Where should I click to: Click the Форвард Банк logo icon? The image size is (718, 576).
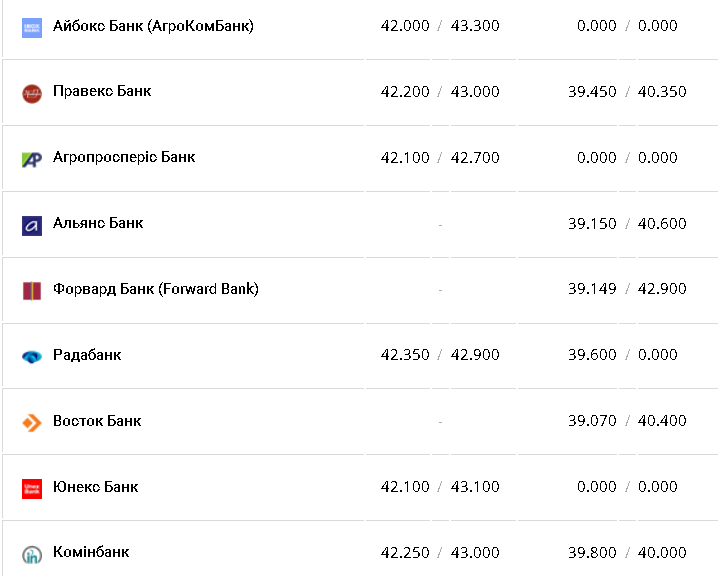[32, 291]
